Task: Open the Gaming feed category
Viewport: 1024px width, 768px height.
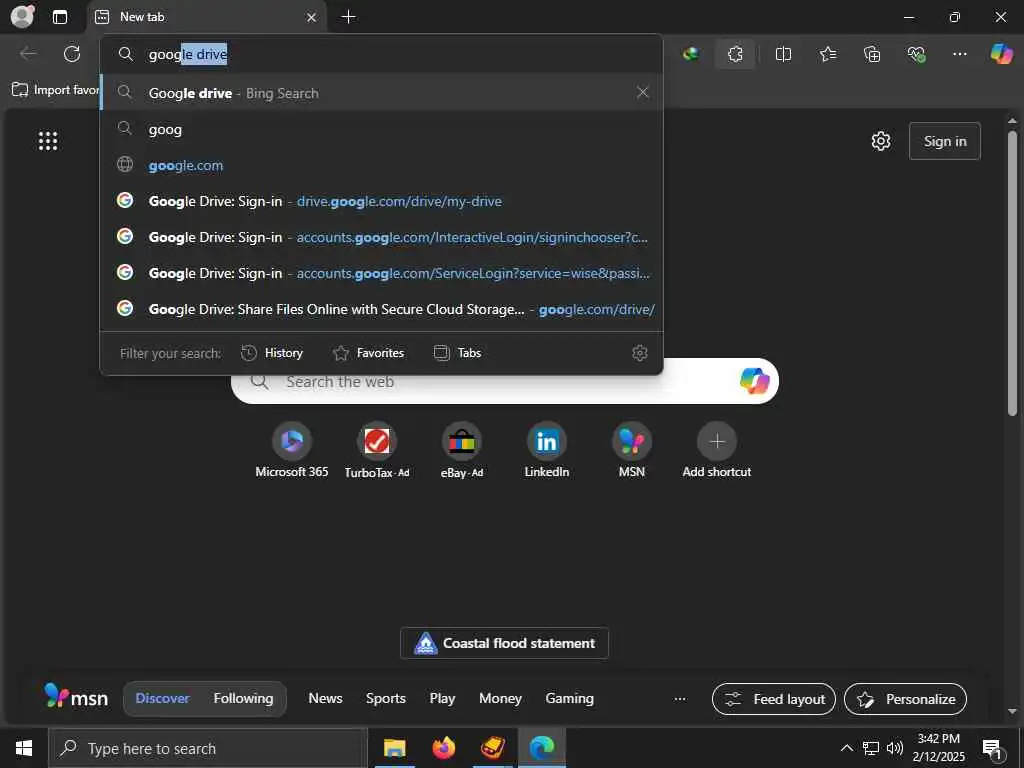Action: (x=569, y=698)
